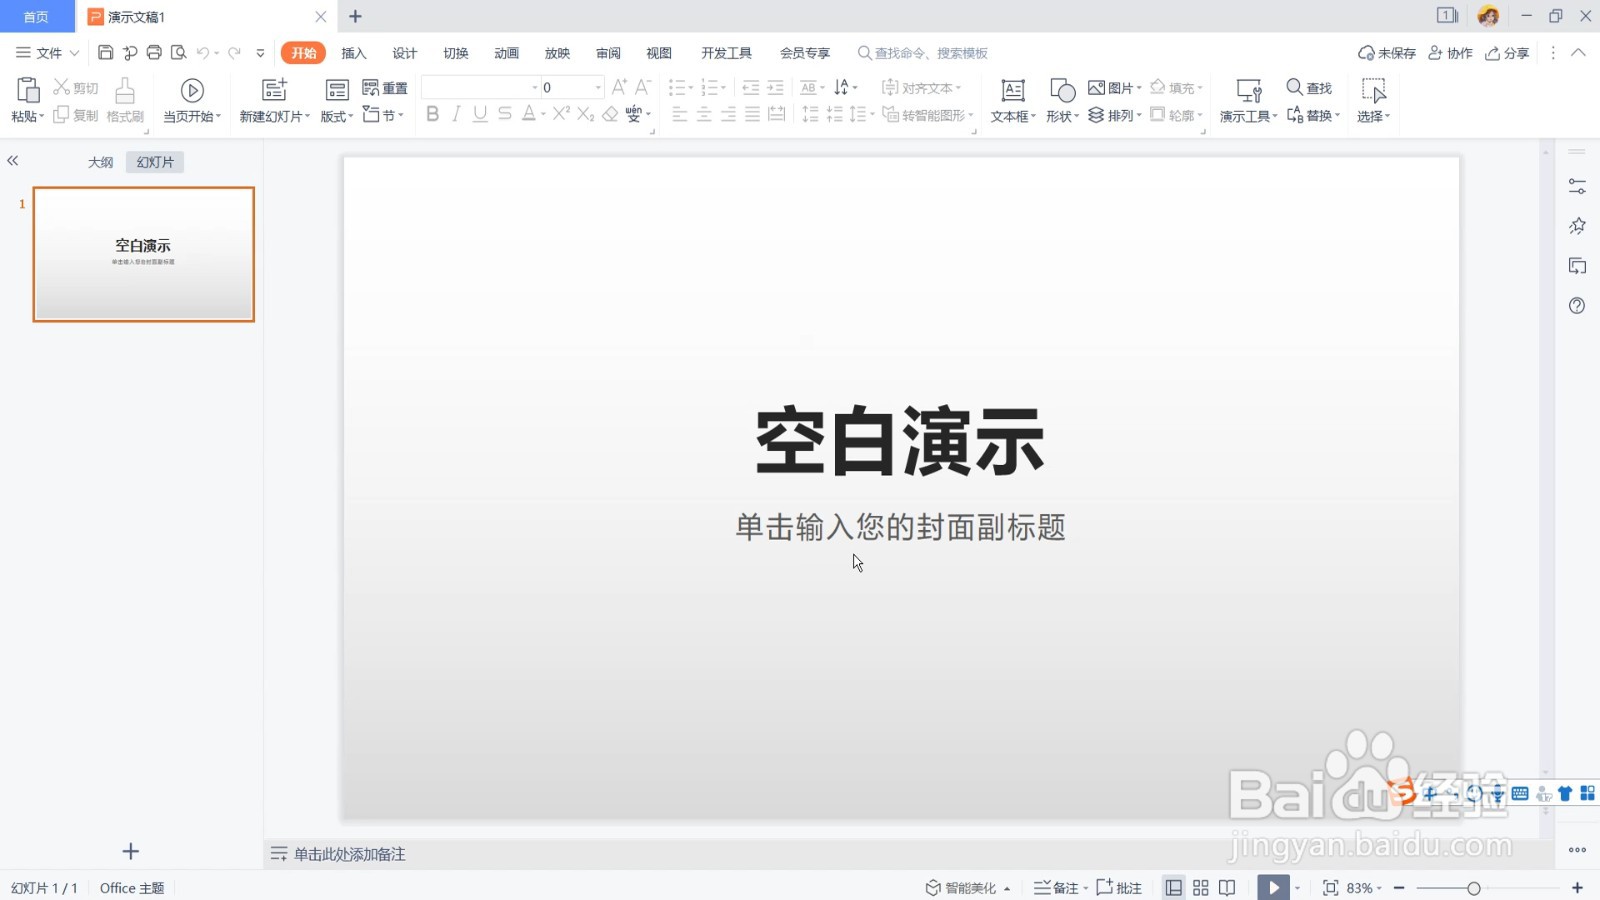This screenshot has height=900, width=1600.
Task: Open Presentation Tools icon
Action: coord(1249,90)
